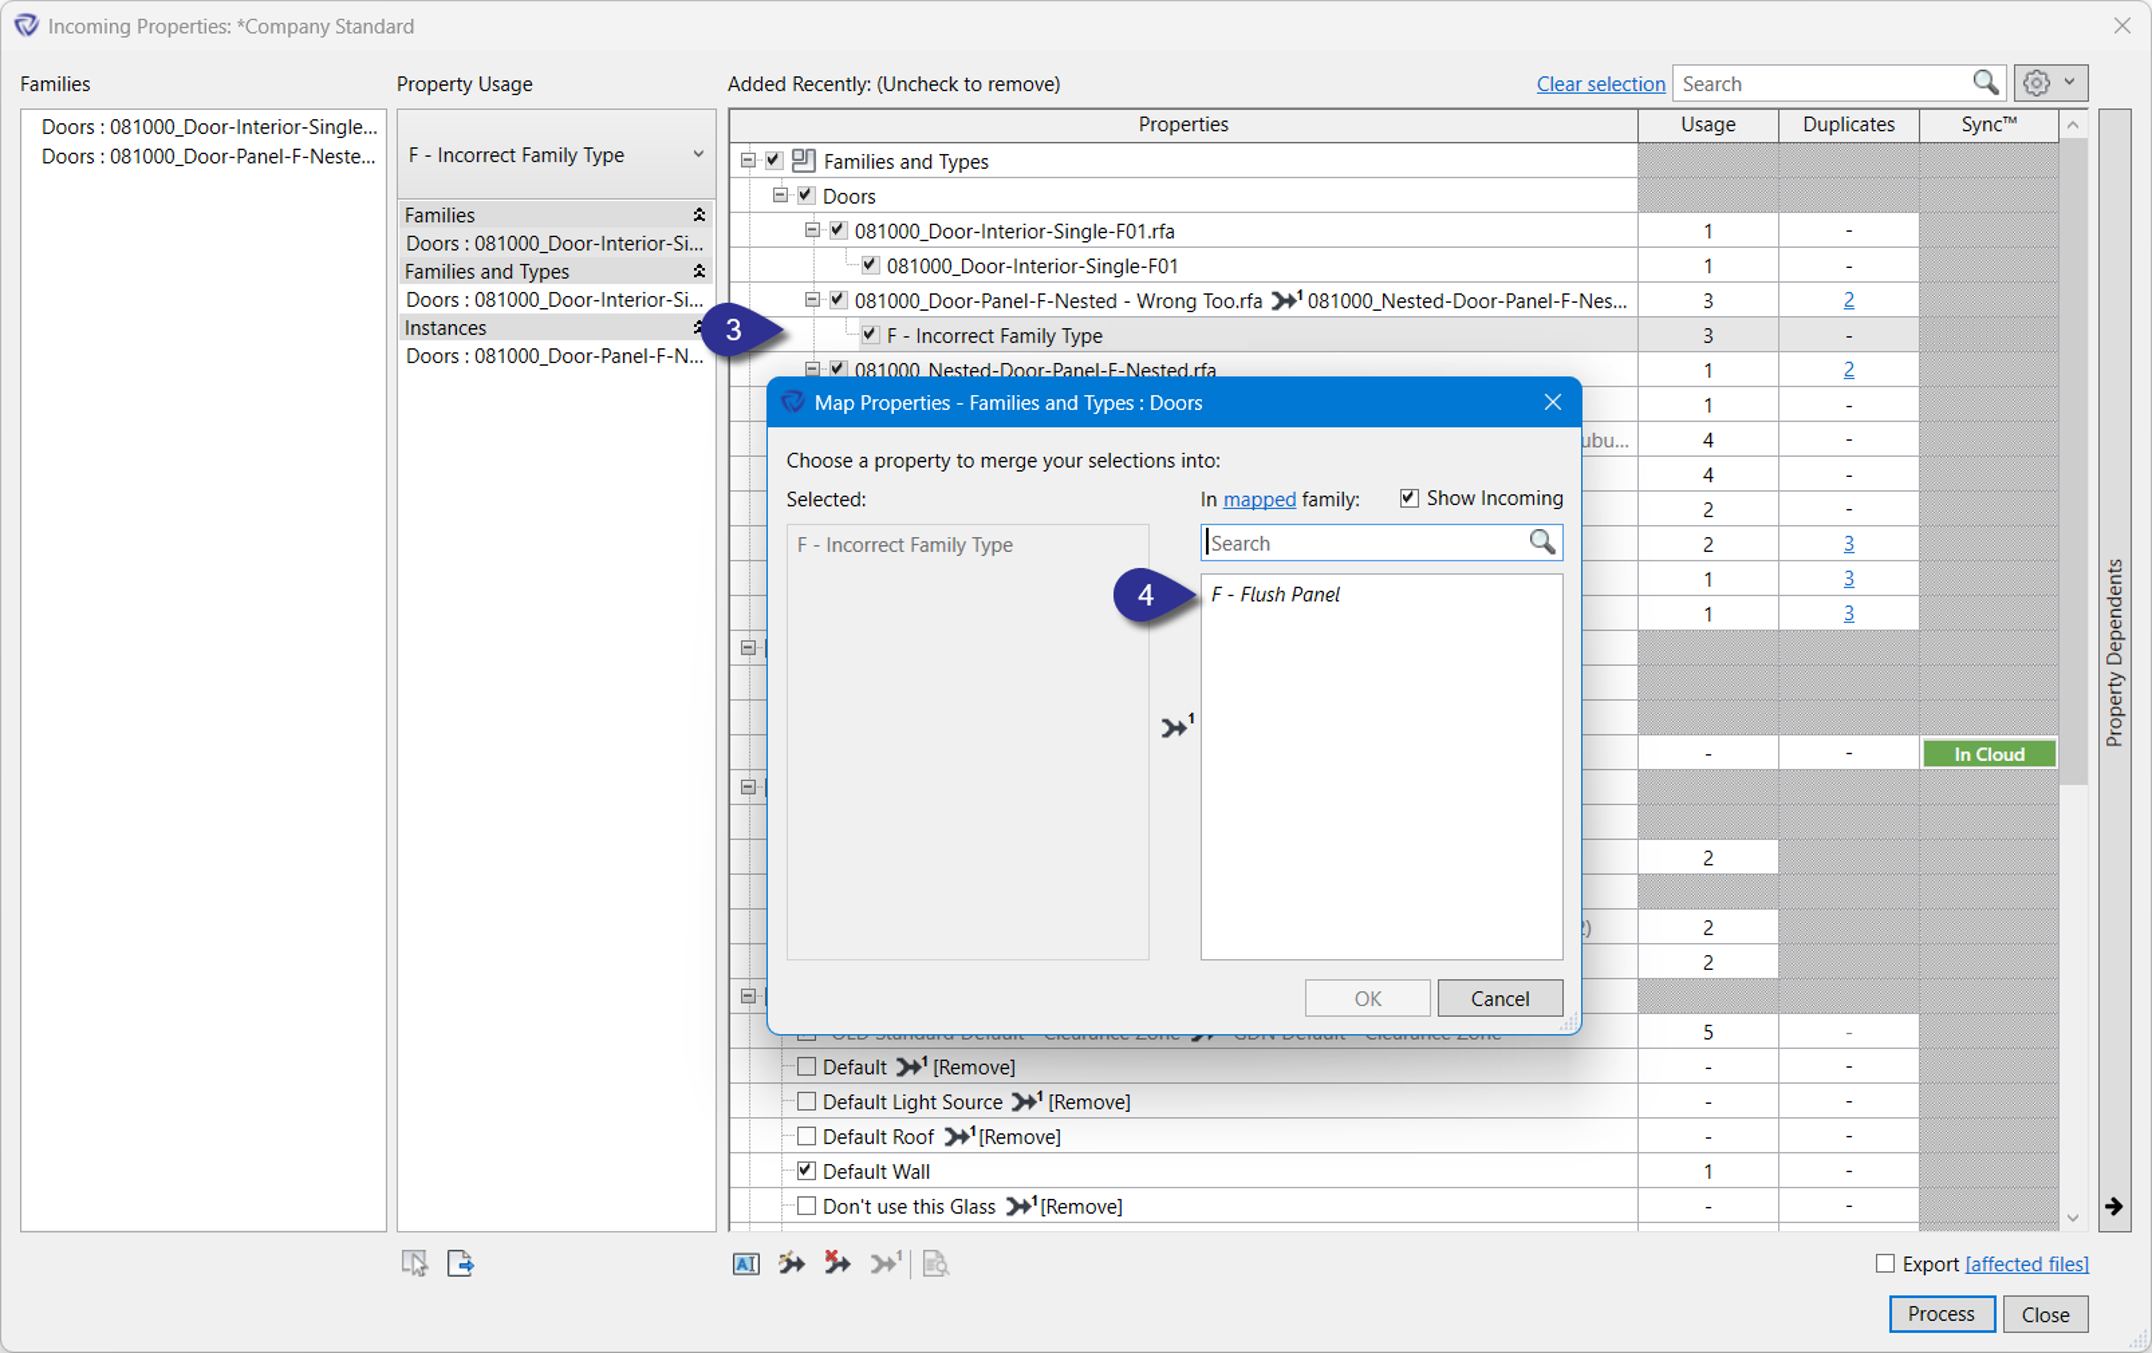2152x1353 pixels.
Task: Click the merge arrow icon between dialog lists
Action: 1177,726
